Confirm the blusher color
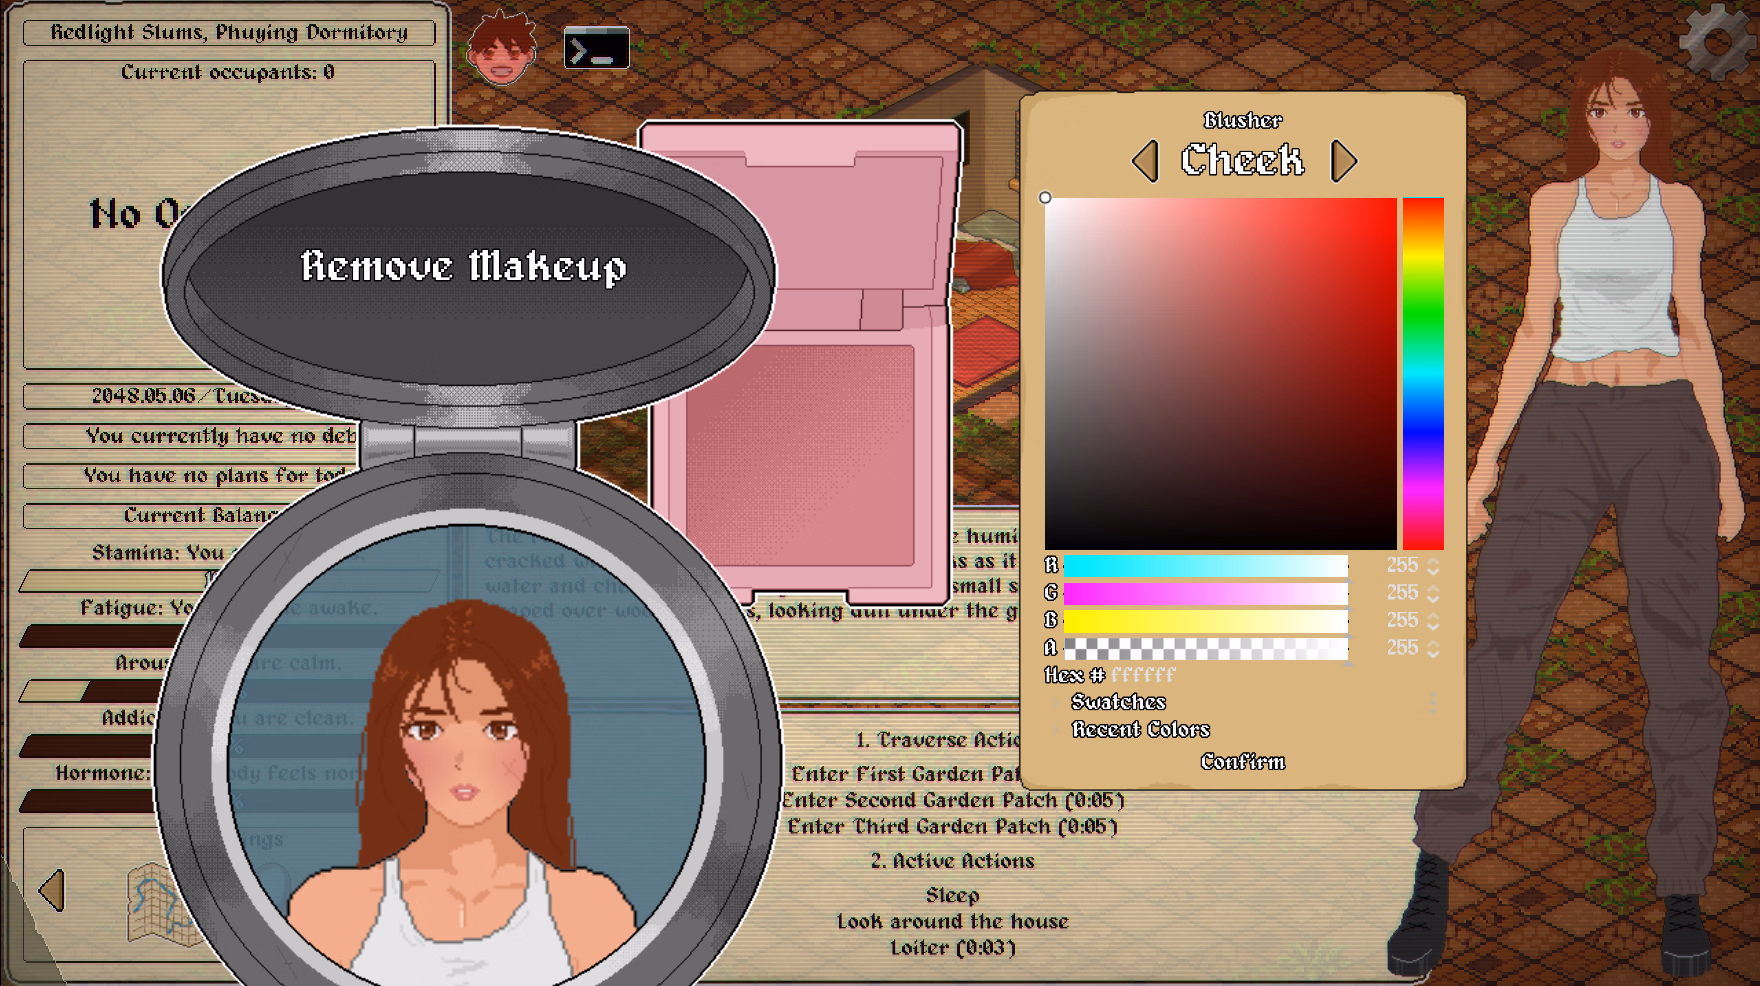1760x986 pixels. [x=1243, y=762]
